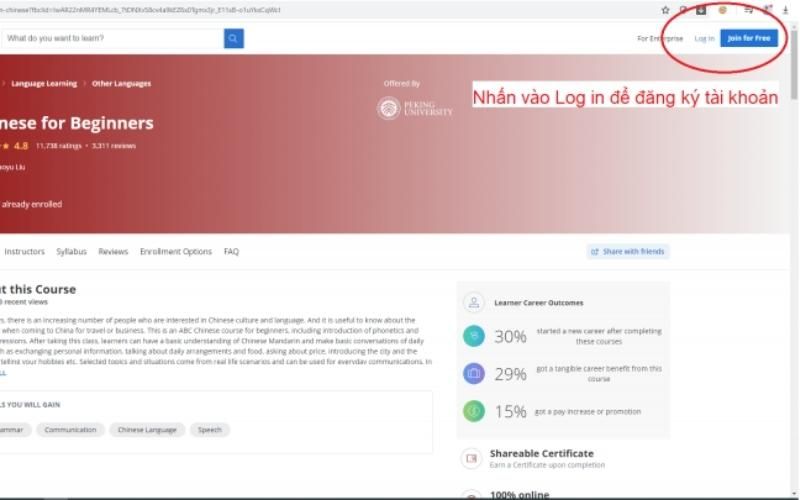This screenshot has height=500, width=800.
Task: Click the purple briefcase icon beside 29%
Action: (473, 373)
